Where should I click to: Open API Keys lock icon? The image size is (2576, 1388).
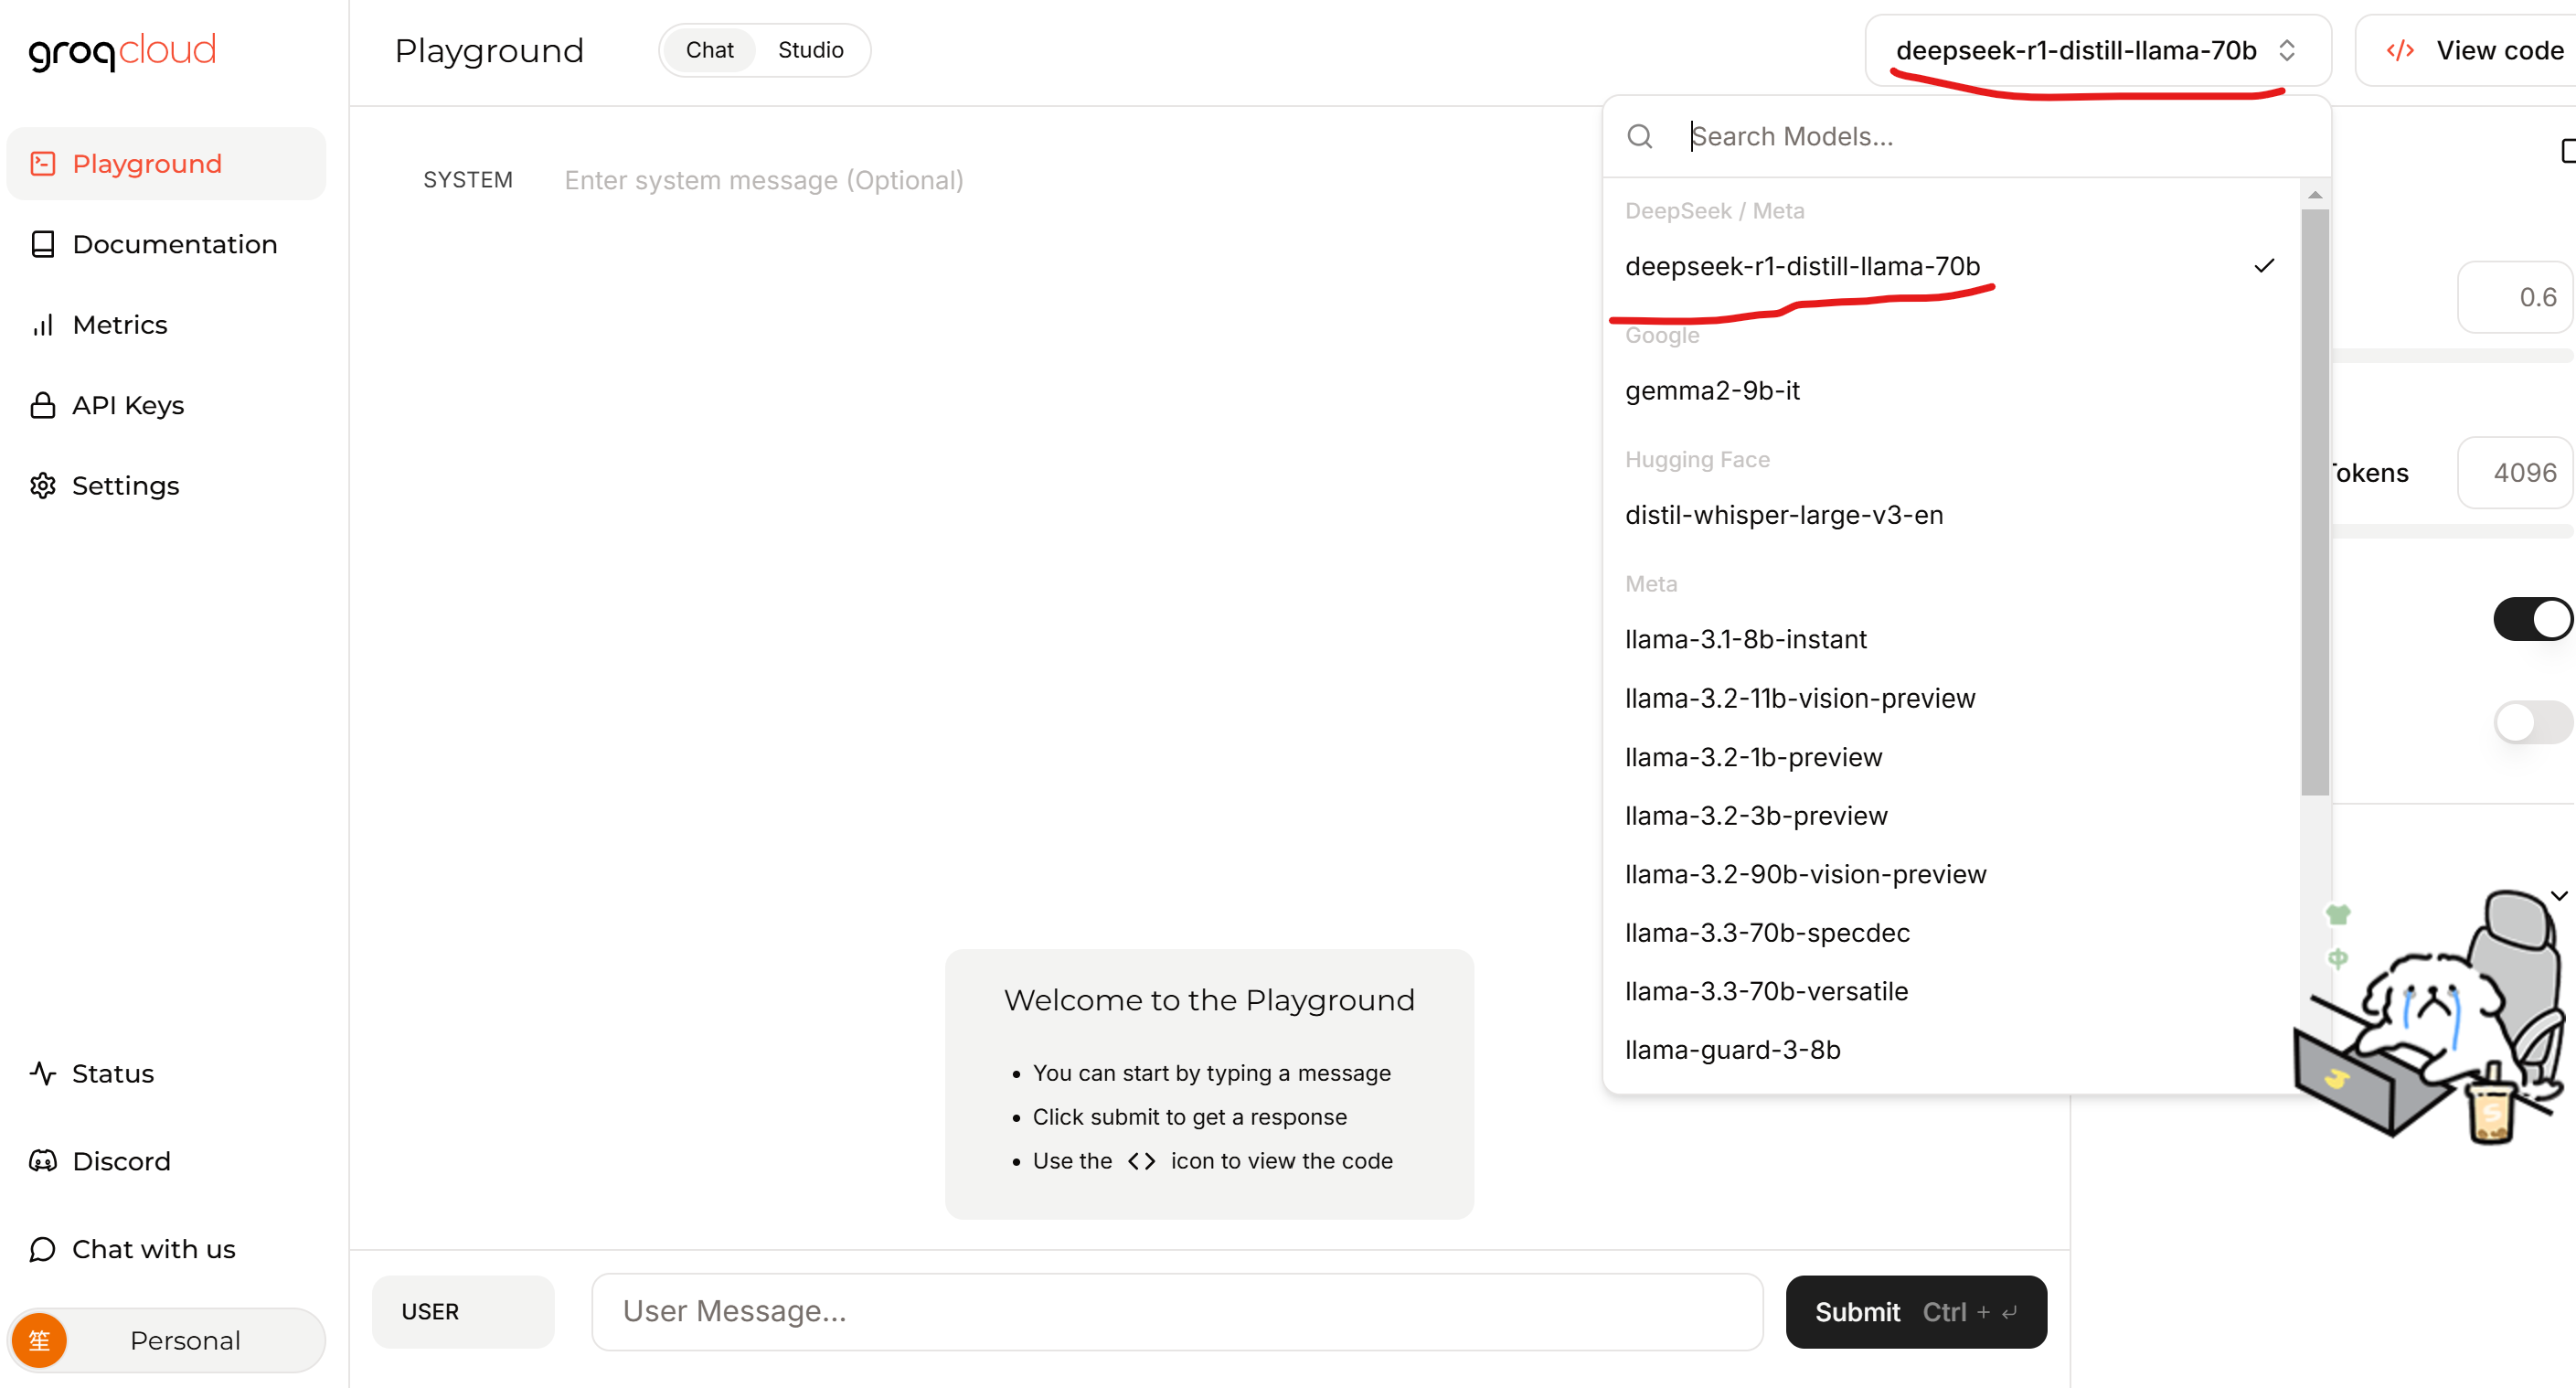43,405
